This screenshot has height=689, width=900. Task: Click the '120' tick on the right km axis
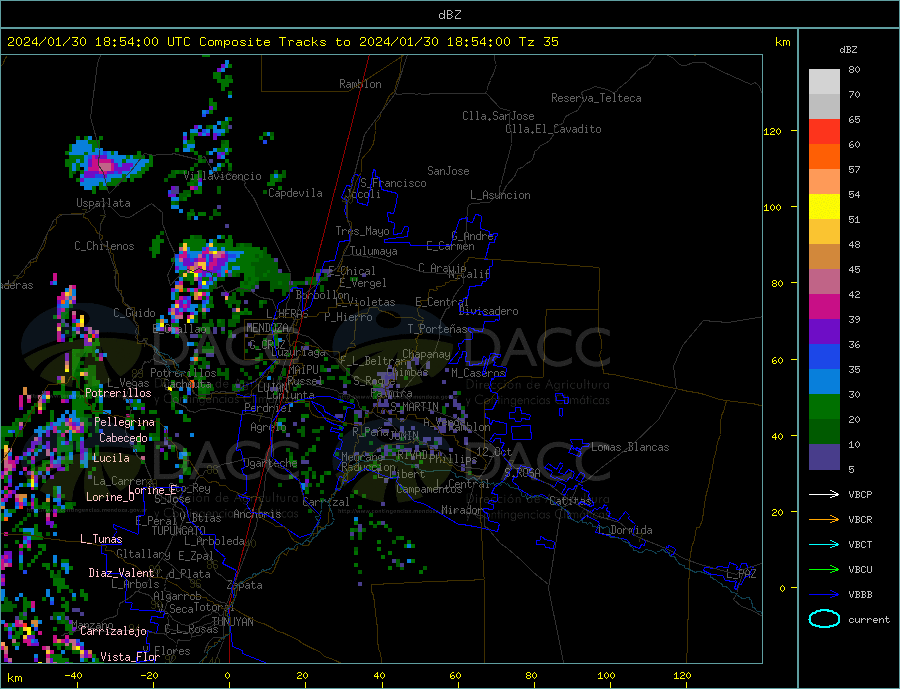tap(772, 131)
